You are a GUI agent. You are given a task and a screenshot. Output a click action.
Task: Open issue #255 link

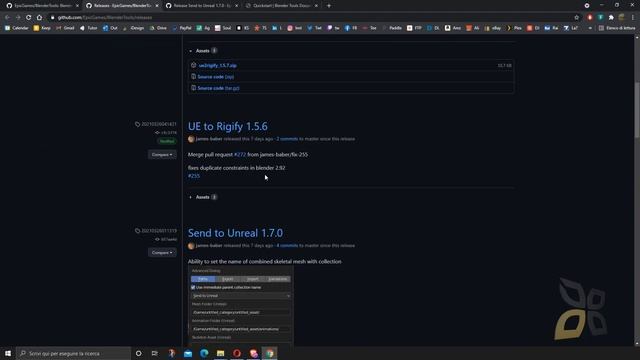point(194,176)
